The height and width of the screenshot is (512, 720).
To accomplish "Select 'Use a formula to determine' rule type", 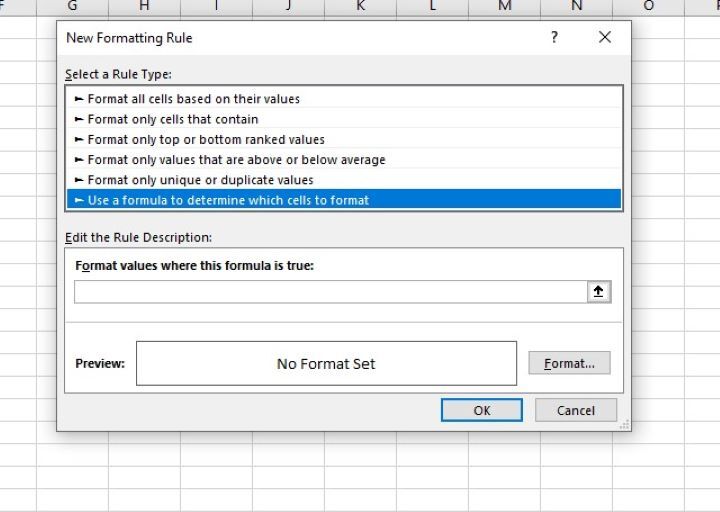I will point(228,200).
